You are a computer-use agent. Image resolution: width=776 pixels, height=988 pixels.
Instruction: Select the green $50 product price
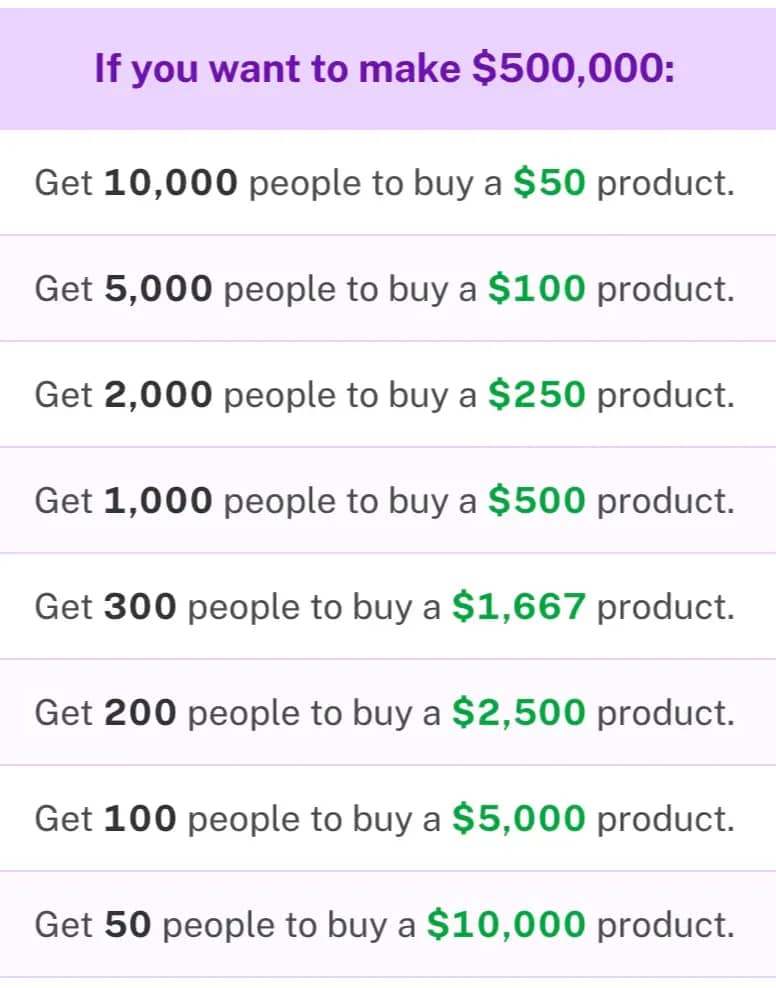pos(549,183)
